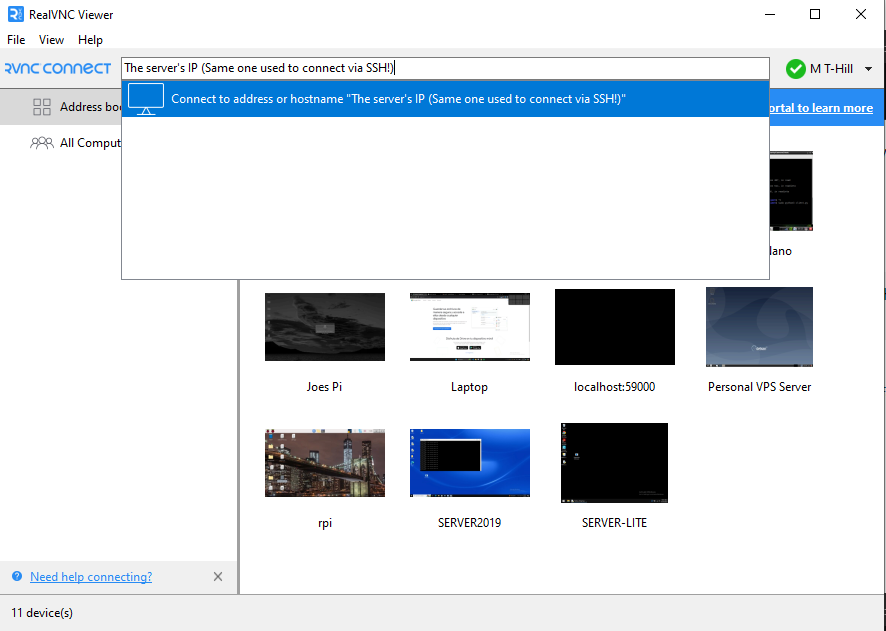This screenshot has width=886, height=631.
Task: Open the Help menu
Action: (x=90, y=40)
